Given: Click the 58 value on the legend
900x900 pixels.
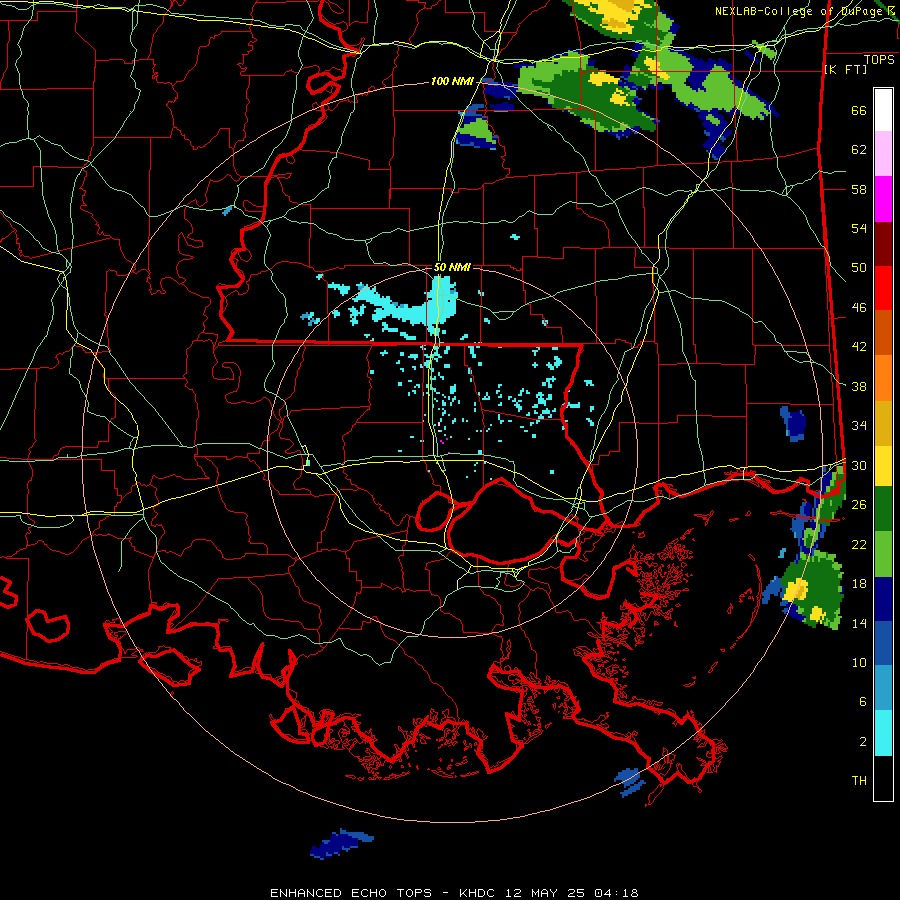Looking at the screenshot, I should (x=859, y=189).
